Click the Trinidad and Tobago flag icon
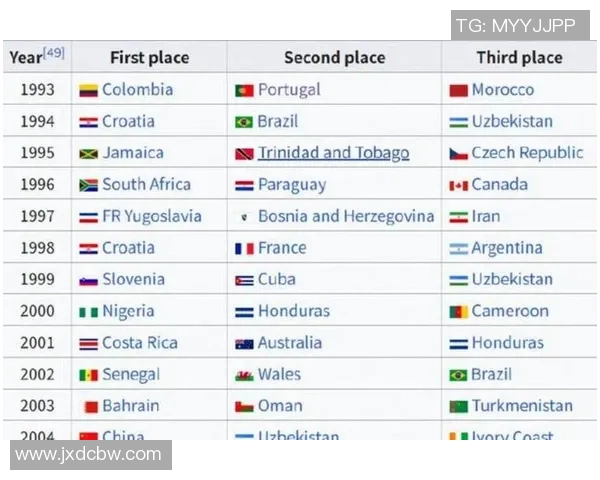This screenshot has width=600, height=480. coord(244,154)
